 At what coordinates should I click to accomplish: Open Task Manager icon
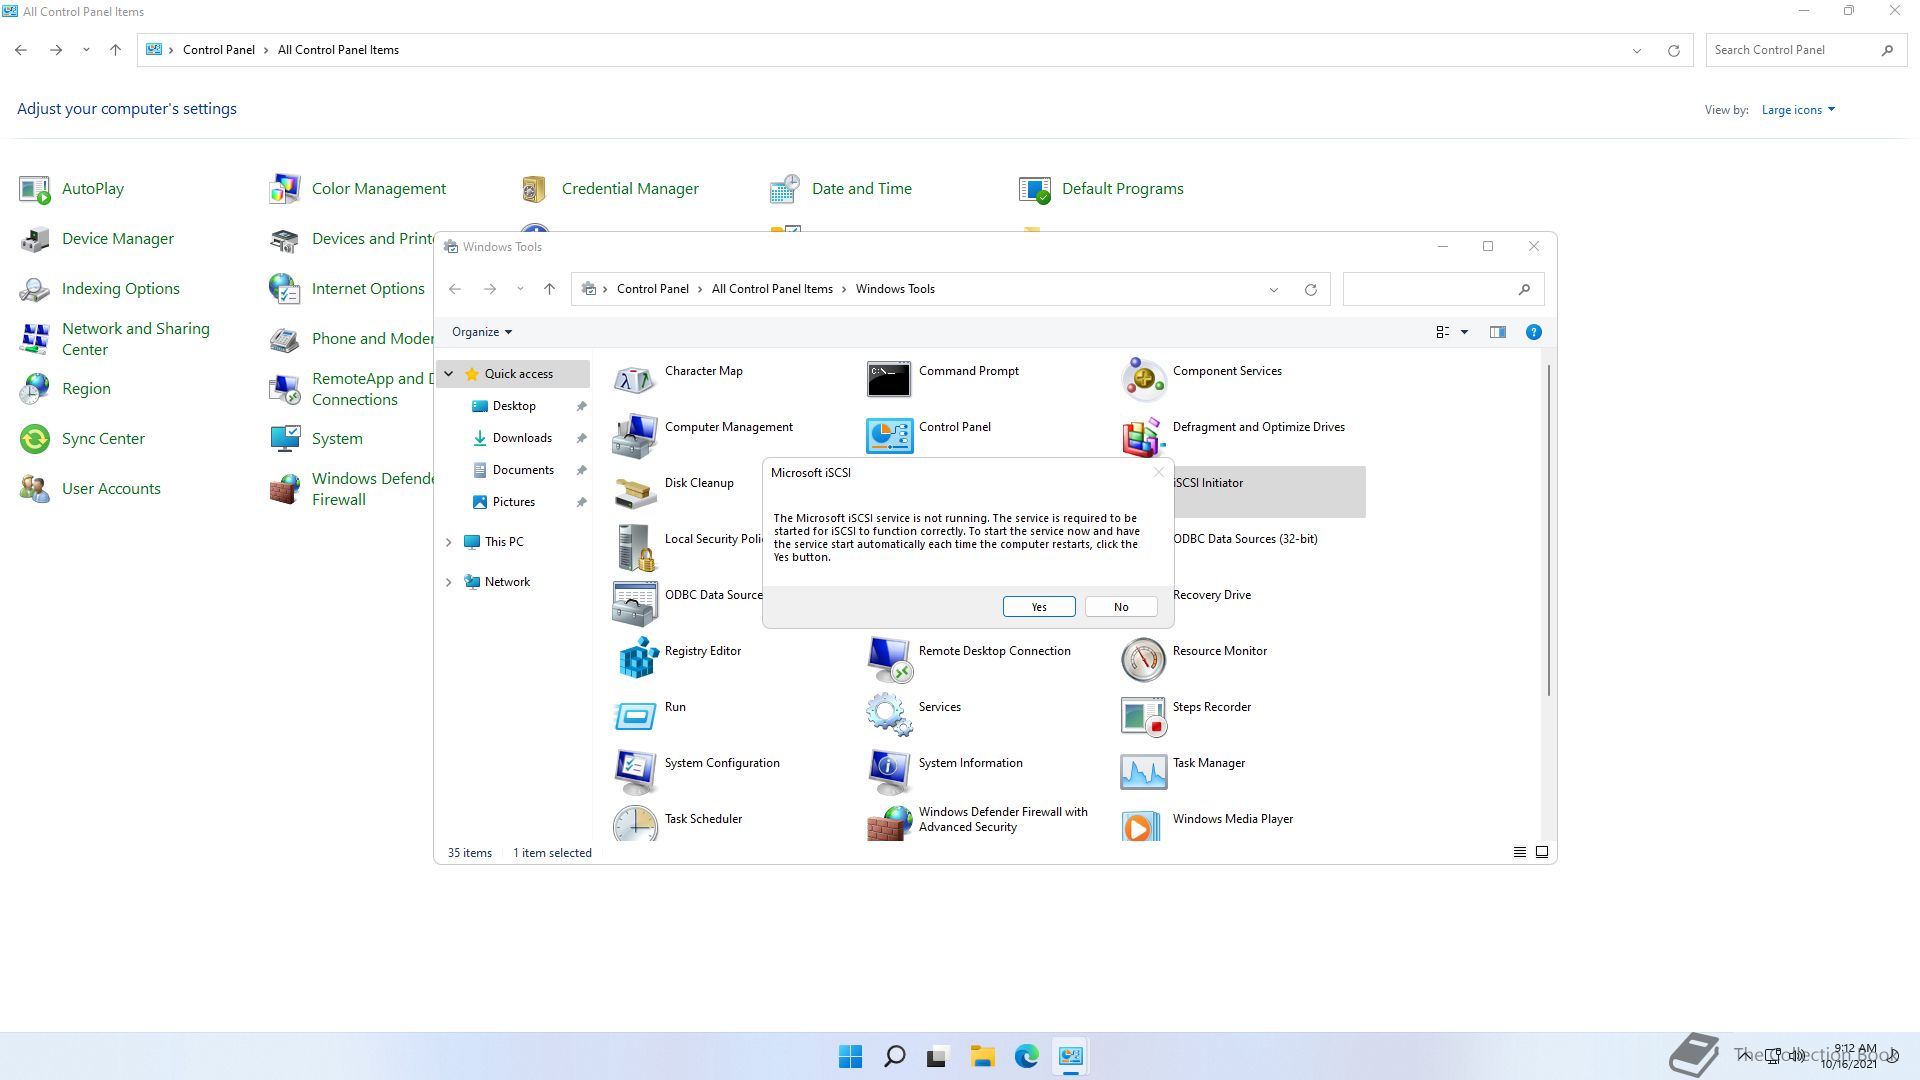(x=1143, y=772)
